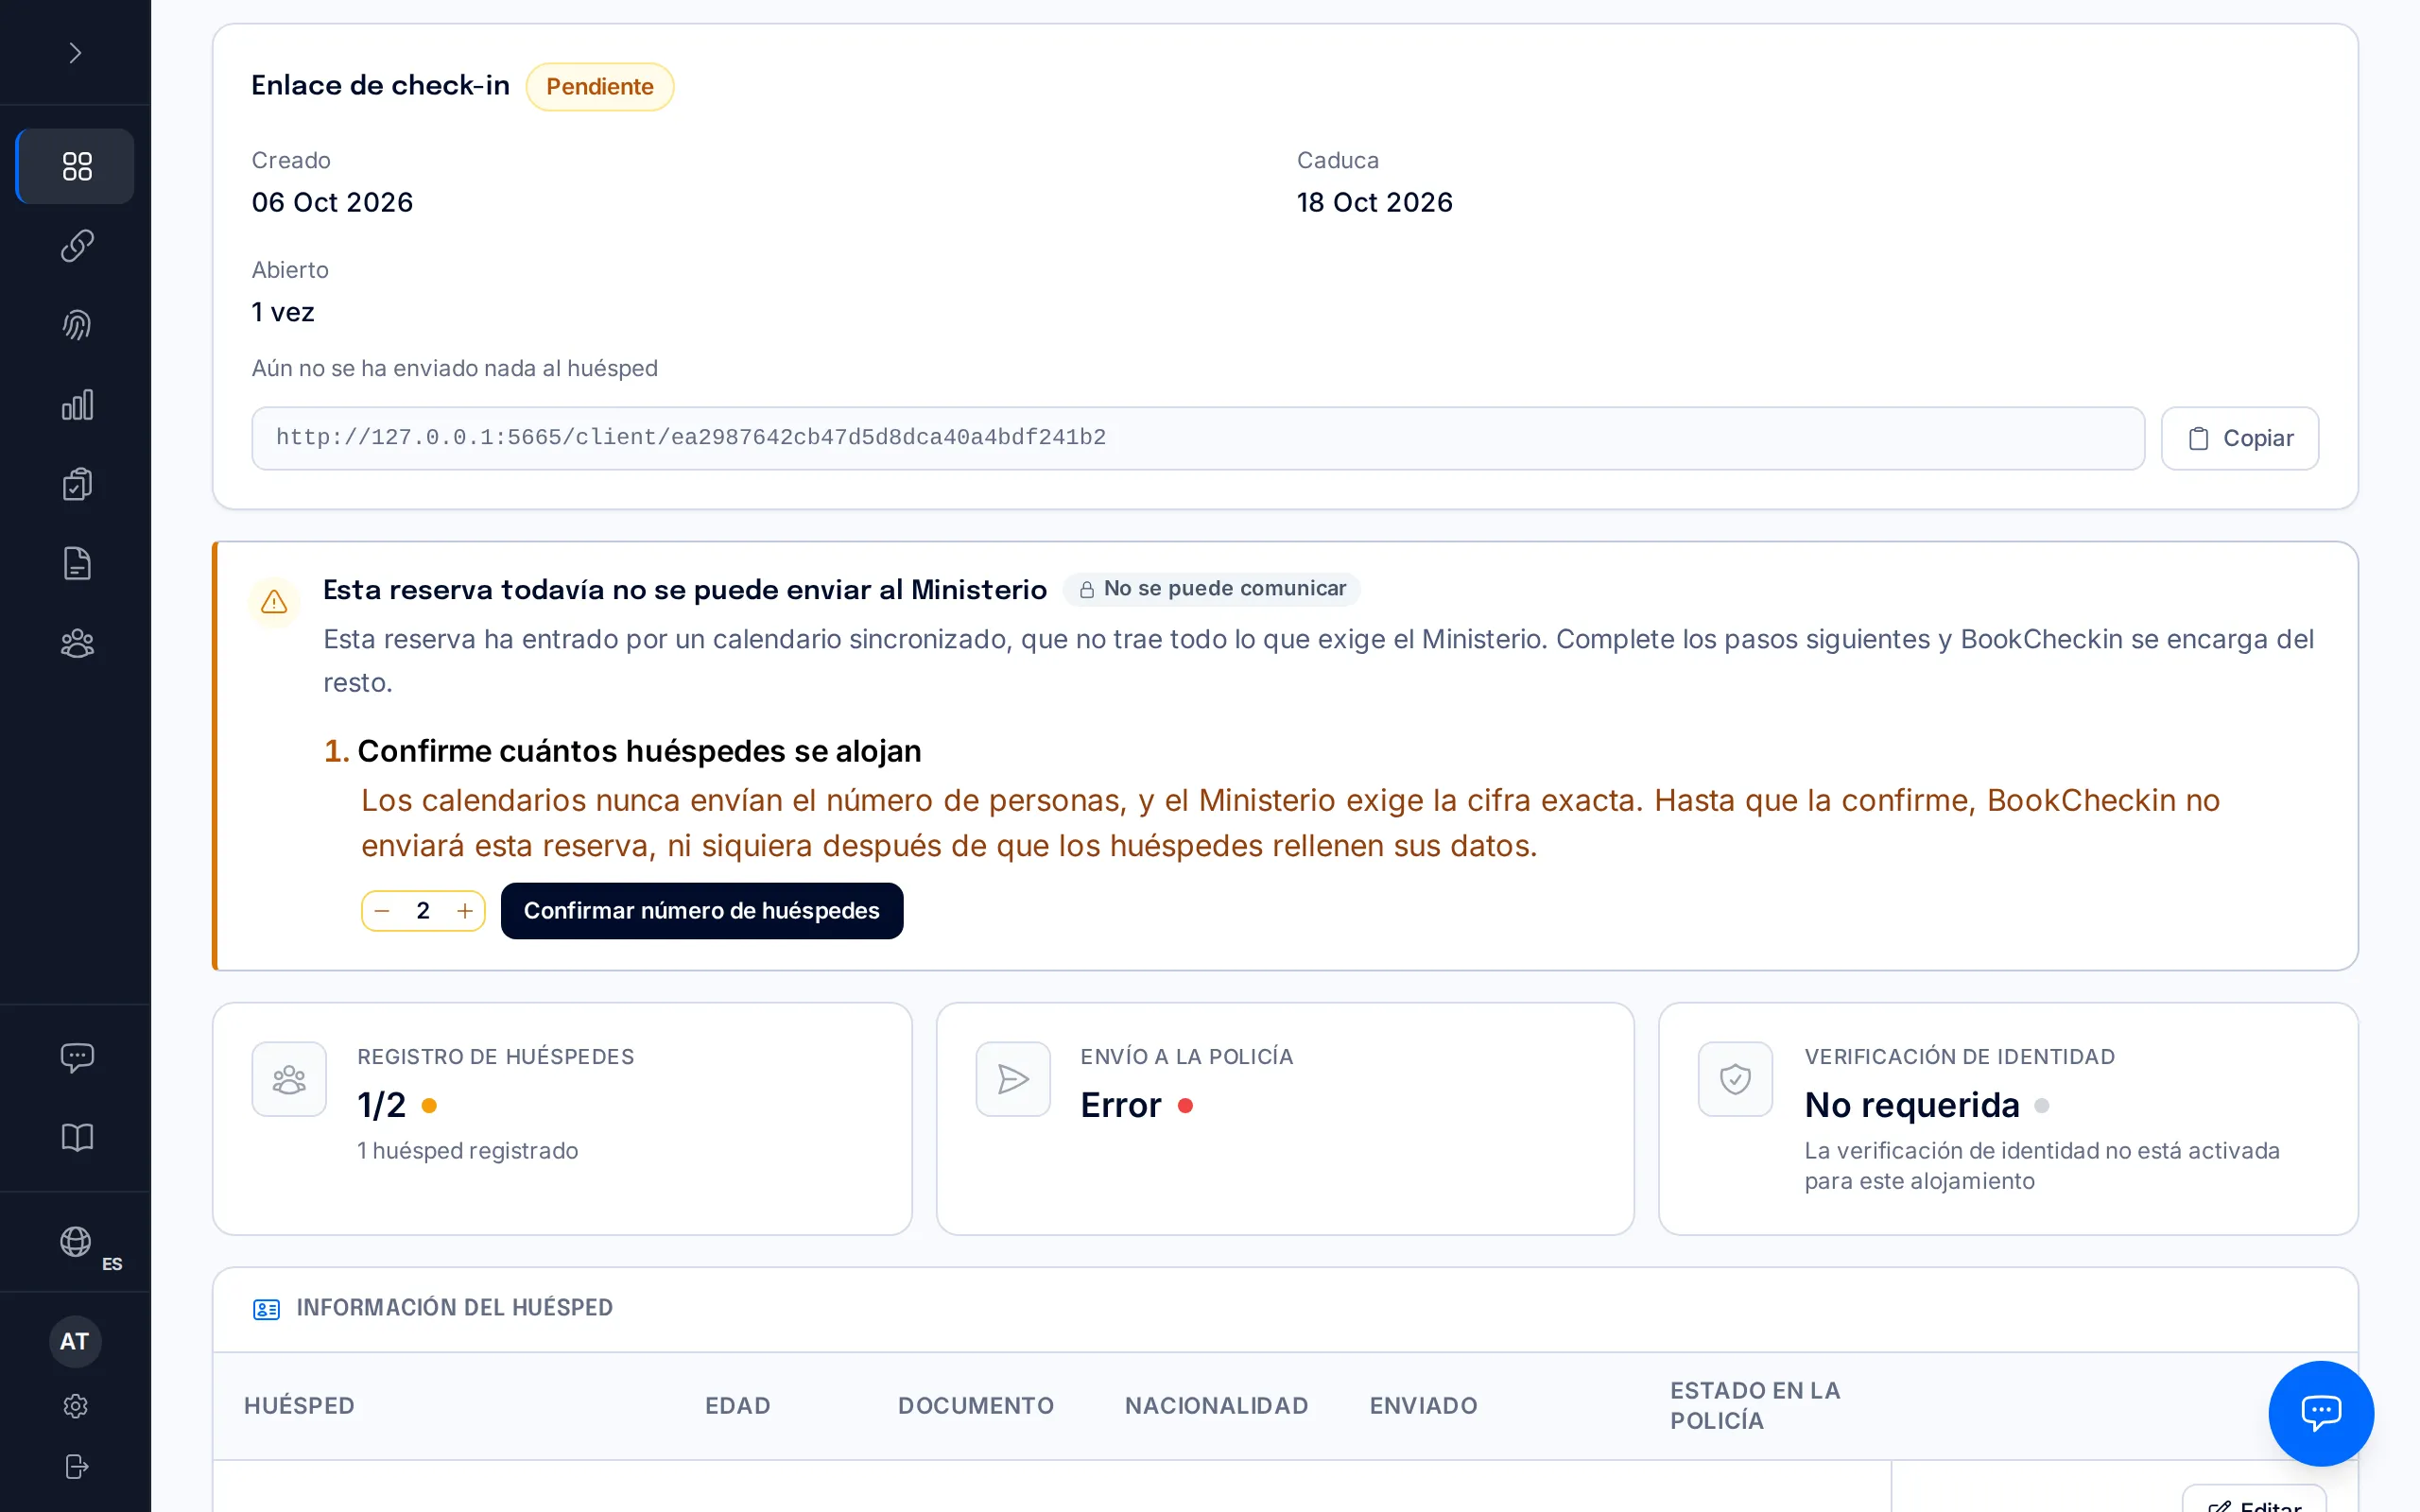Click the expiry date 18 Oct 2026

point(1375,203)
